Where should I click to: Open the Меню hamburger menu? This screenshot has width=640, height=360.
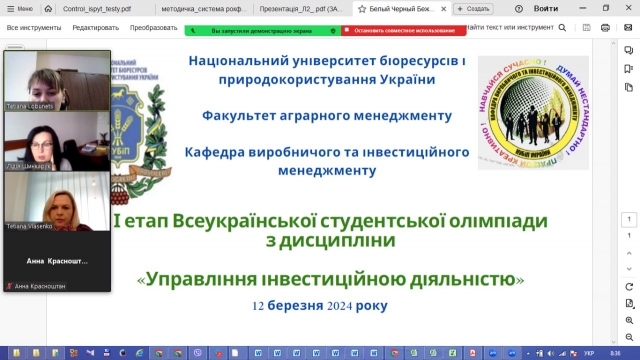[x=20, y=9]
